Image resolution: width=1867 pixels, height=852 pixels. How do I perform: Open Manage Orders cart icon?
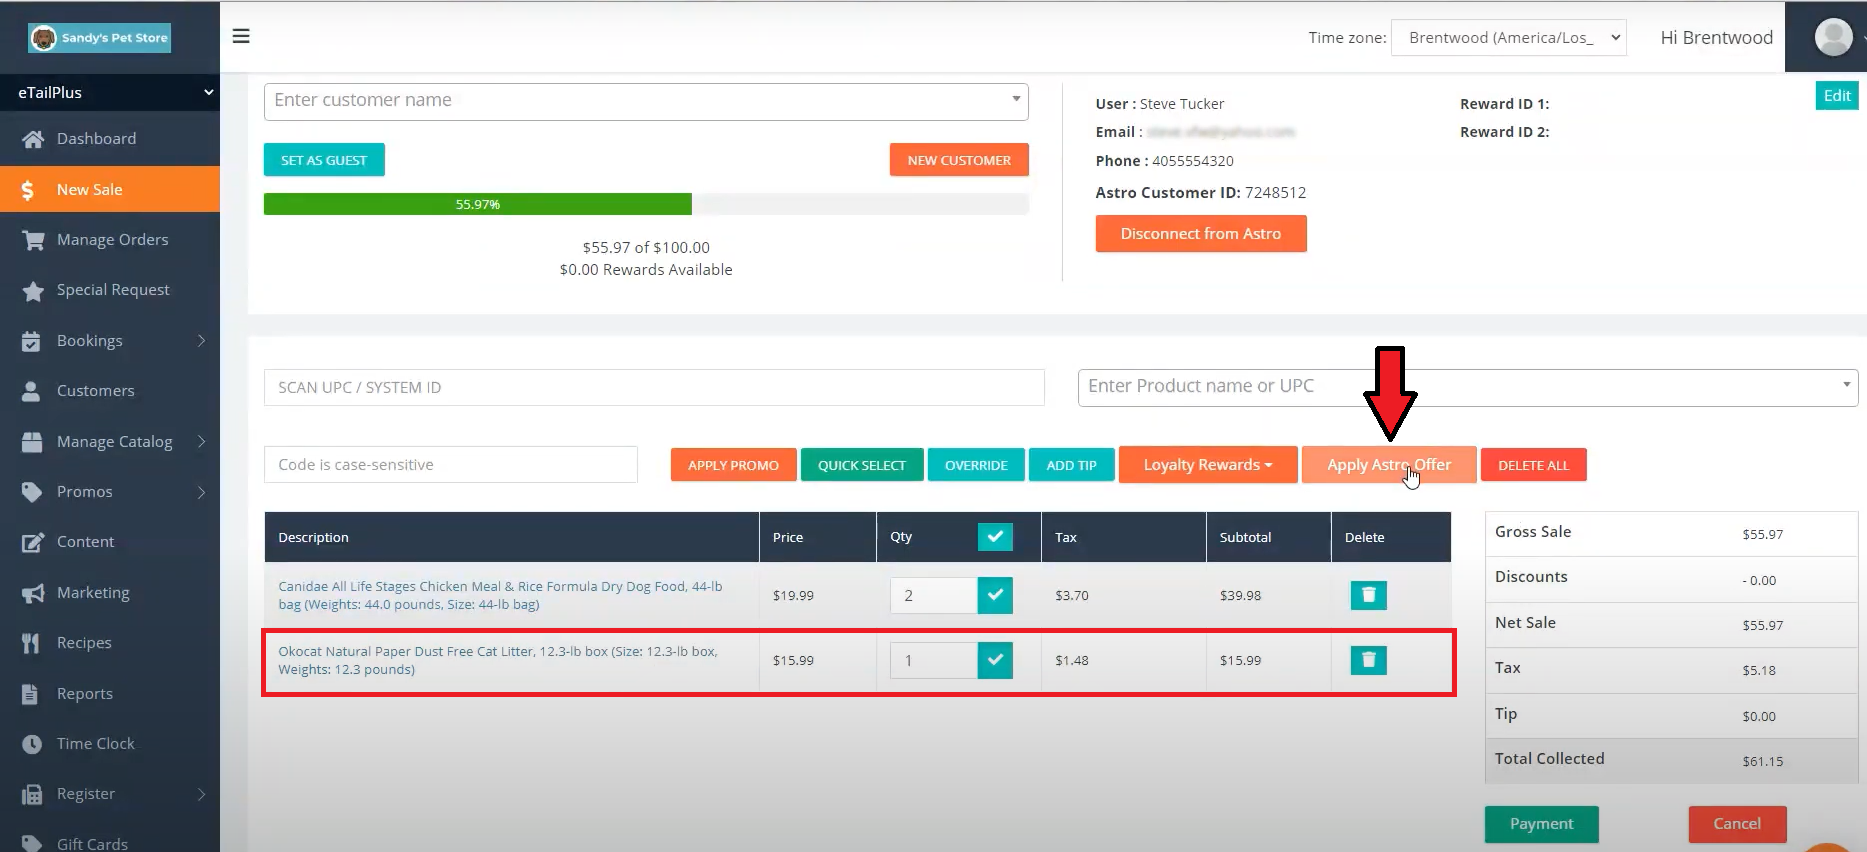point(33,240)
